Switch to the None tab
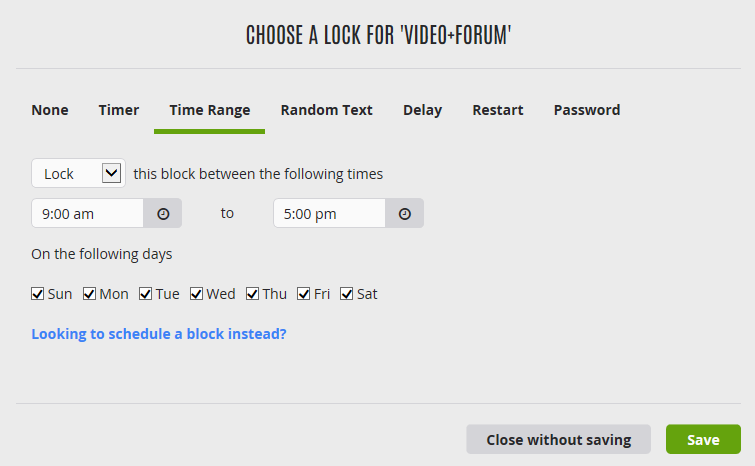The width and height of the screenshot is (755, 466). coord(50,110)
